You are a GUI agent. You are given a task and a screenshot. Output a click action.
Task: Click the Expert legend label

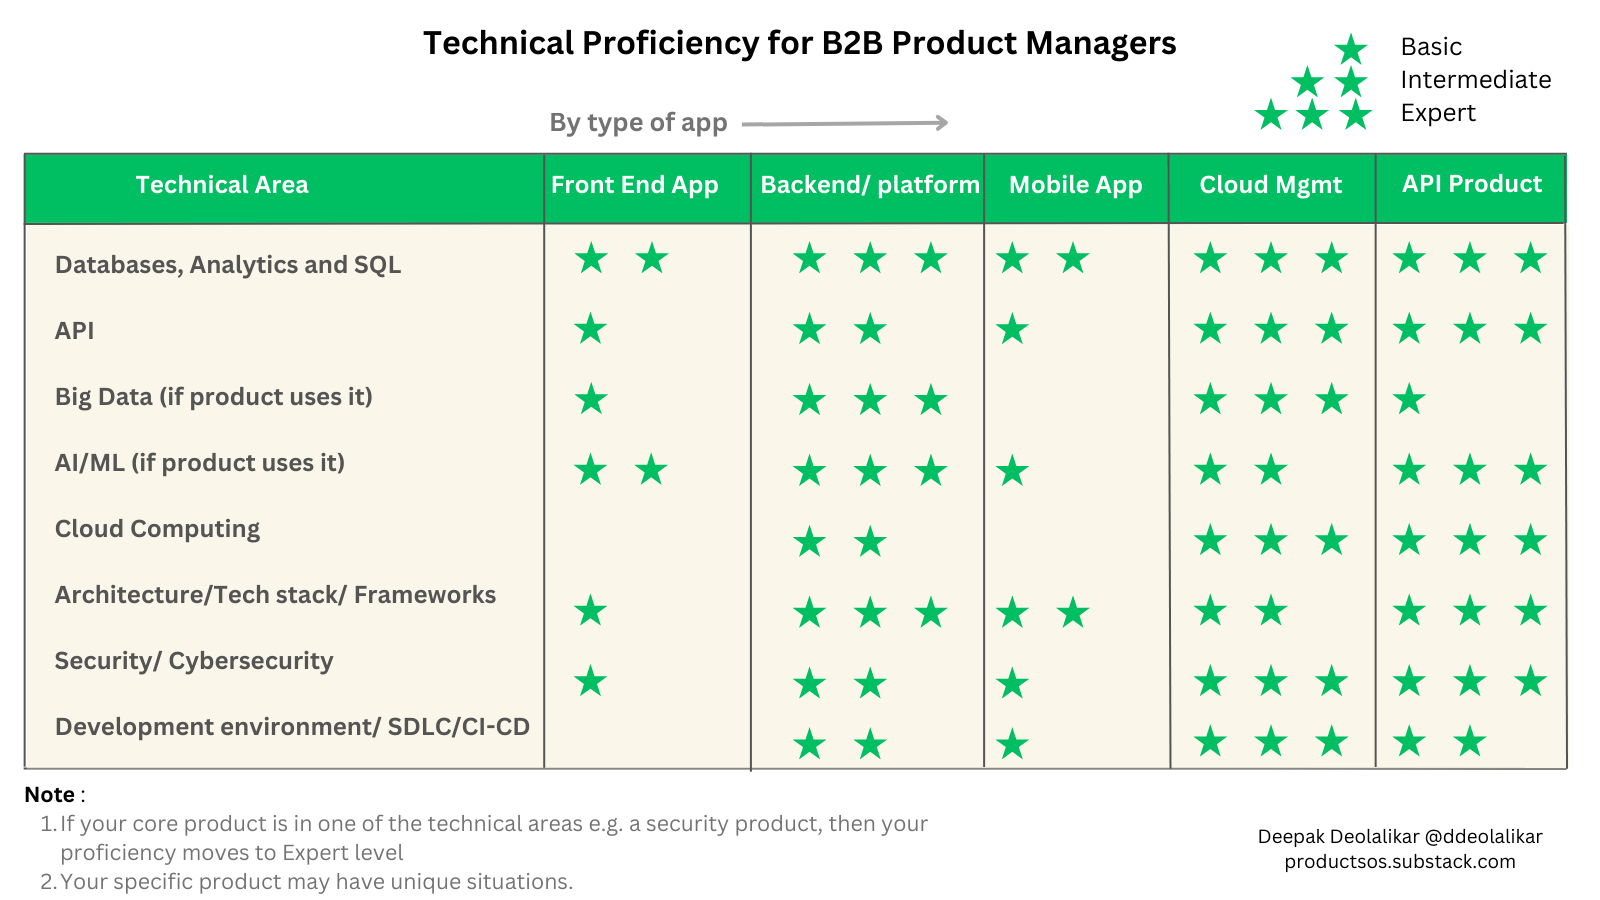point(1438,113)
